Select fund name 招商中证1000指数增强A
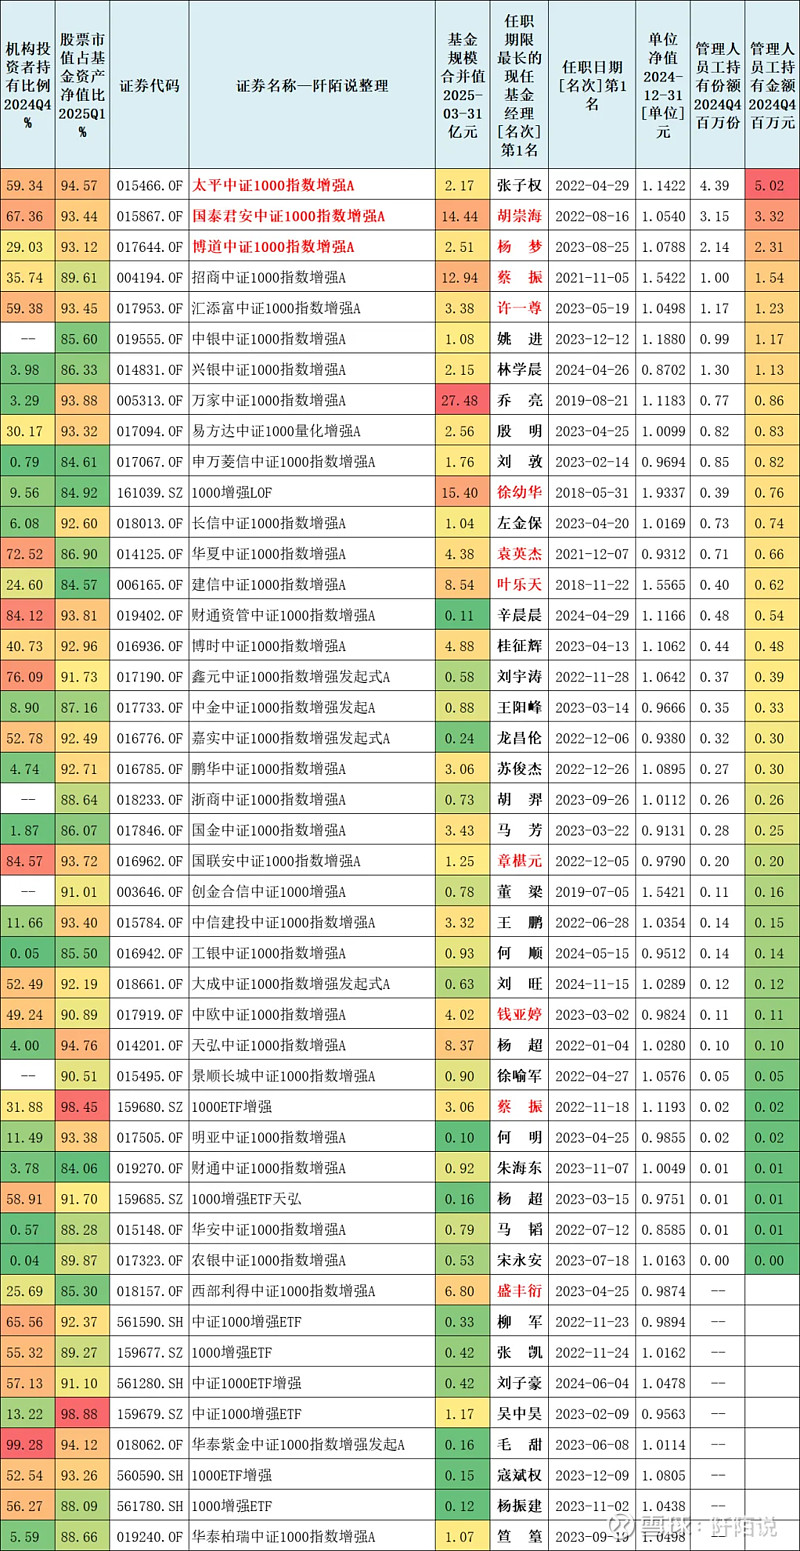Screen dimensions: 800x1551 pyautogui.click(x=270, y=277)
